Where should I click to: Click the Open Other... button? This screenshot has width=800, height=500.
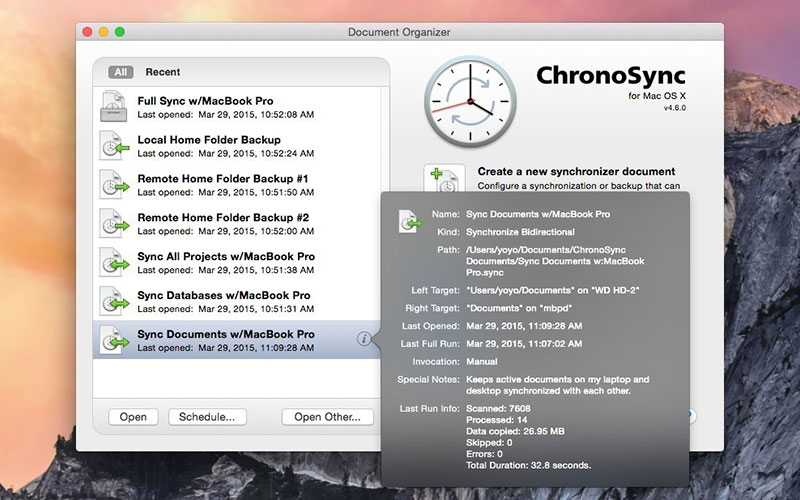click(x=328, y=417)
